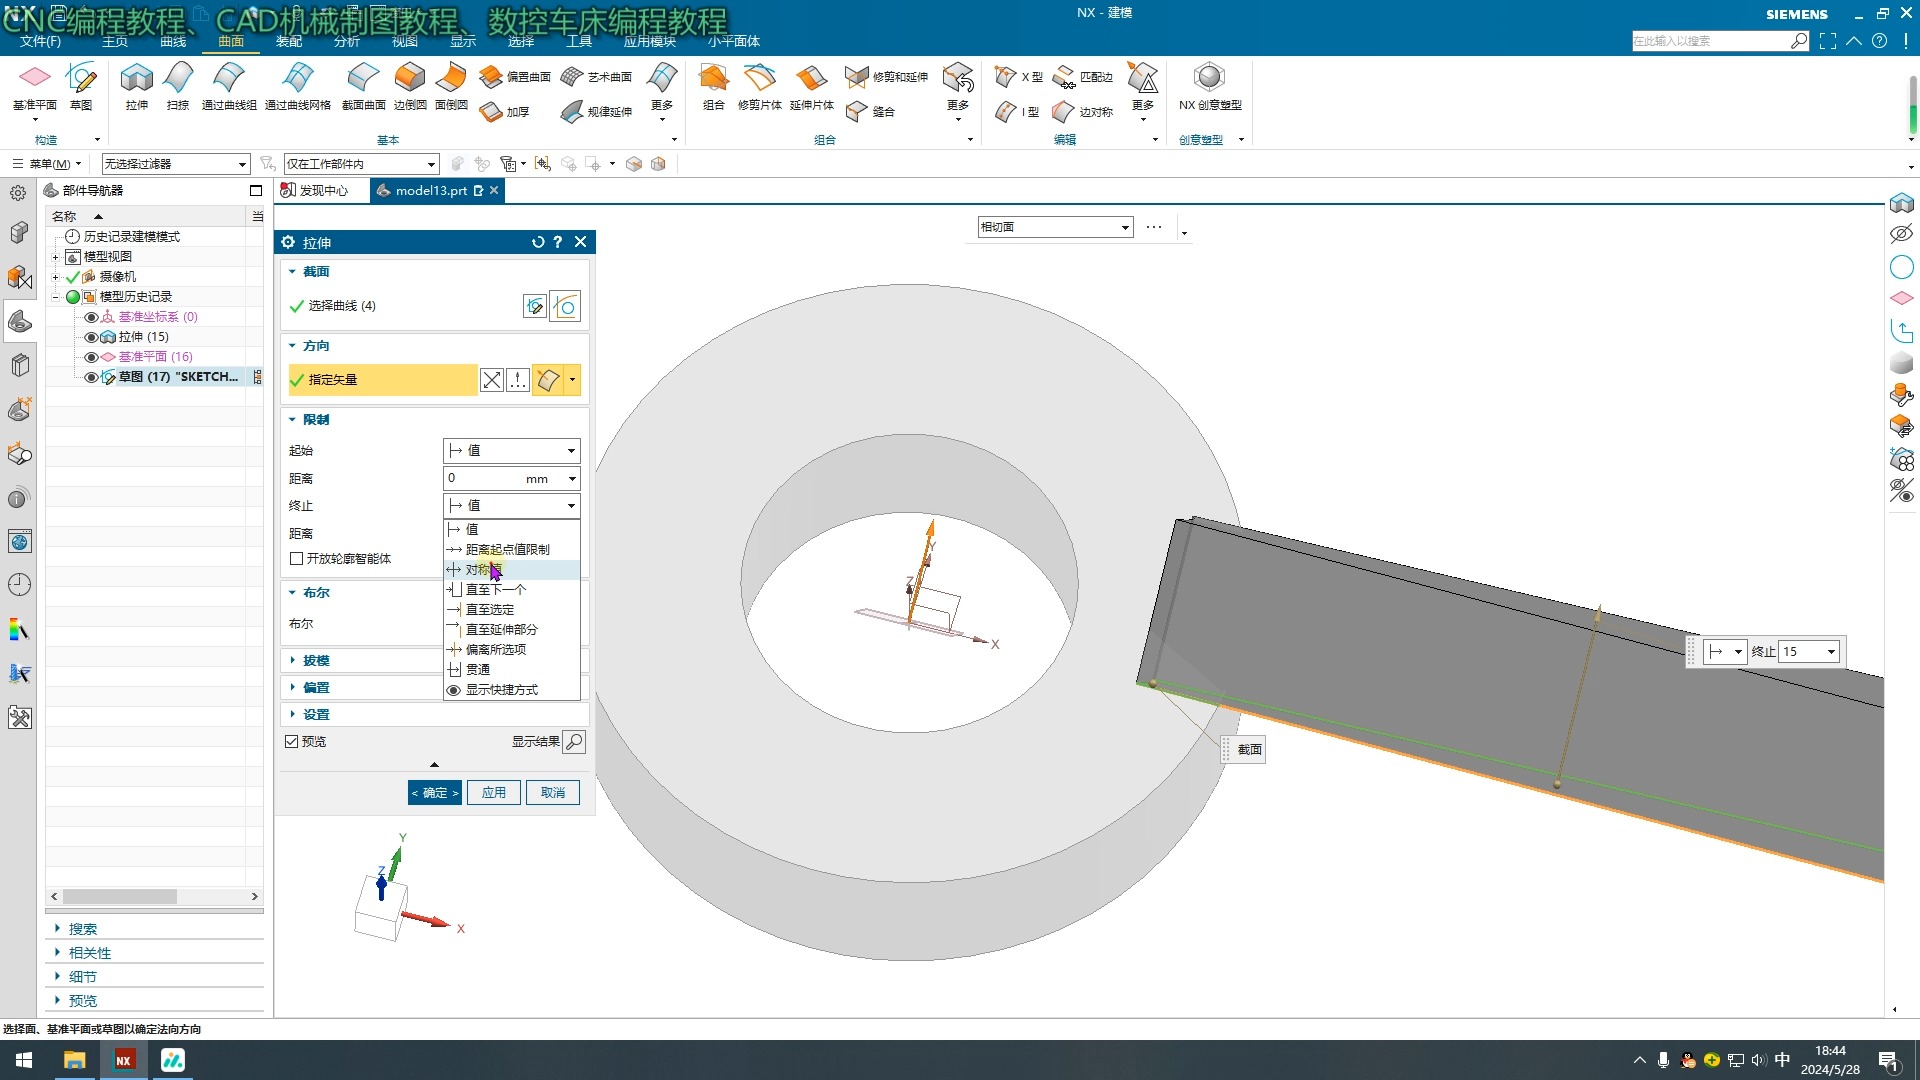Switch to the 分析 ribbon tab

pyautogui.click(x=346, y=42)
